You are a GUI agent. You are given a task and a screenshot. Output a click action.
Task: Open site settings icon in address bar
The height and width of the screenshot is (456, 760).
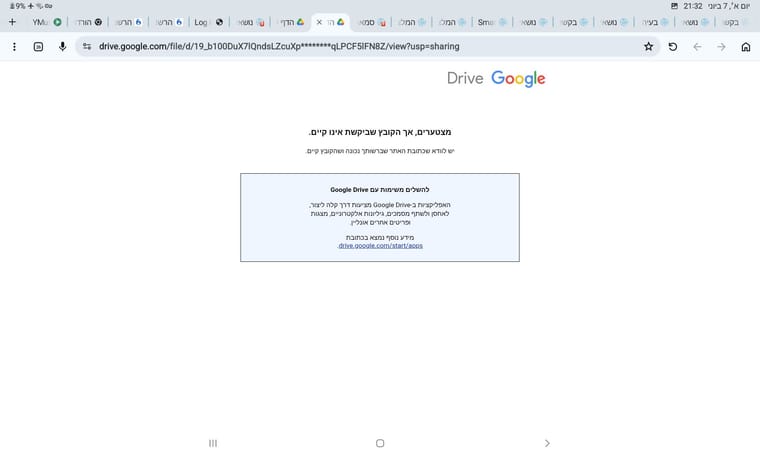(87, 47)
